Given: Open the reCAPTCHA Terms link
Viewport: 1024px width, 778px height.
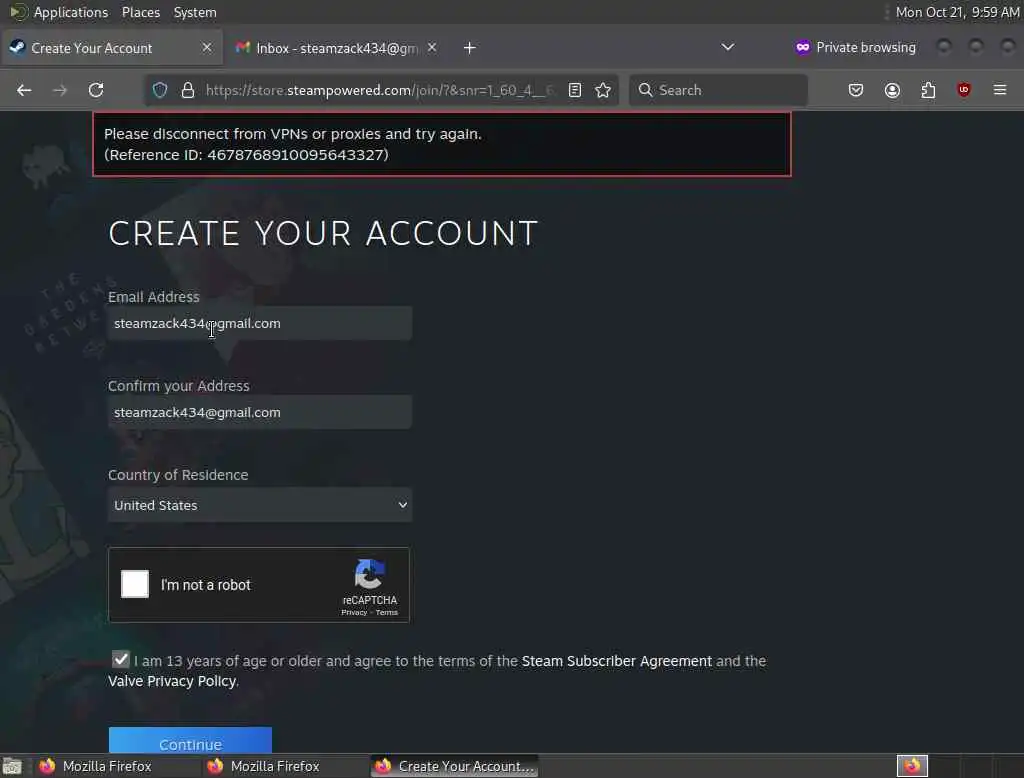Looking at the screenshot, I should tap(387, 613).
